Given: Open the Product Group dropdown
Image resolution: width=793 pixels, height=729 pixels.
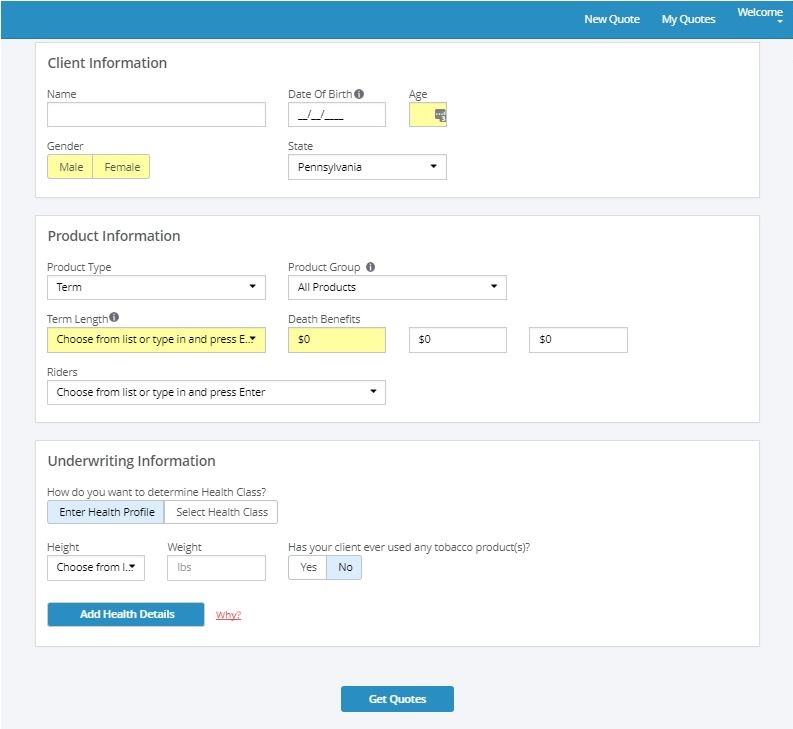Looking at the screenshot, I should (x=397, y=287).
